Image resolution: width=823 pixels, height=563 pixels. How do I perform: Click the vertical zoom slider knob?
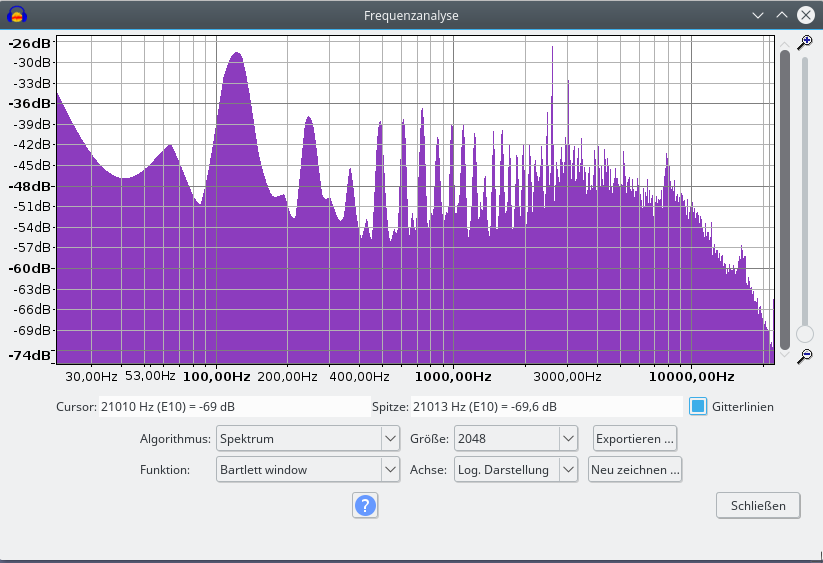point(805,334)
